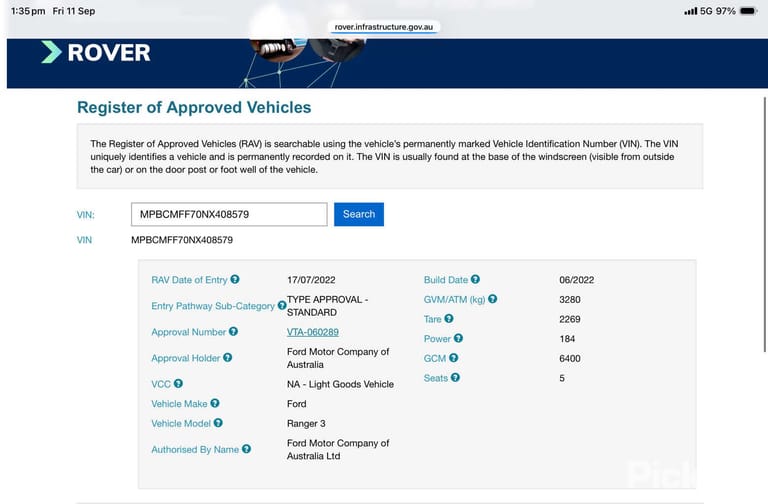Click GVM/ATM (kg) help icon
The image size is (768, 504).
492,299
